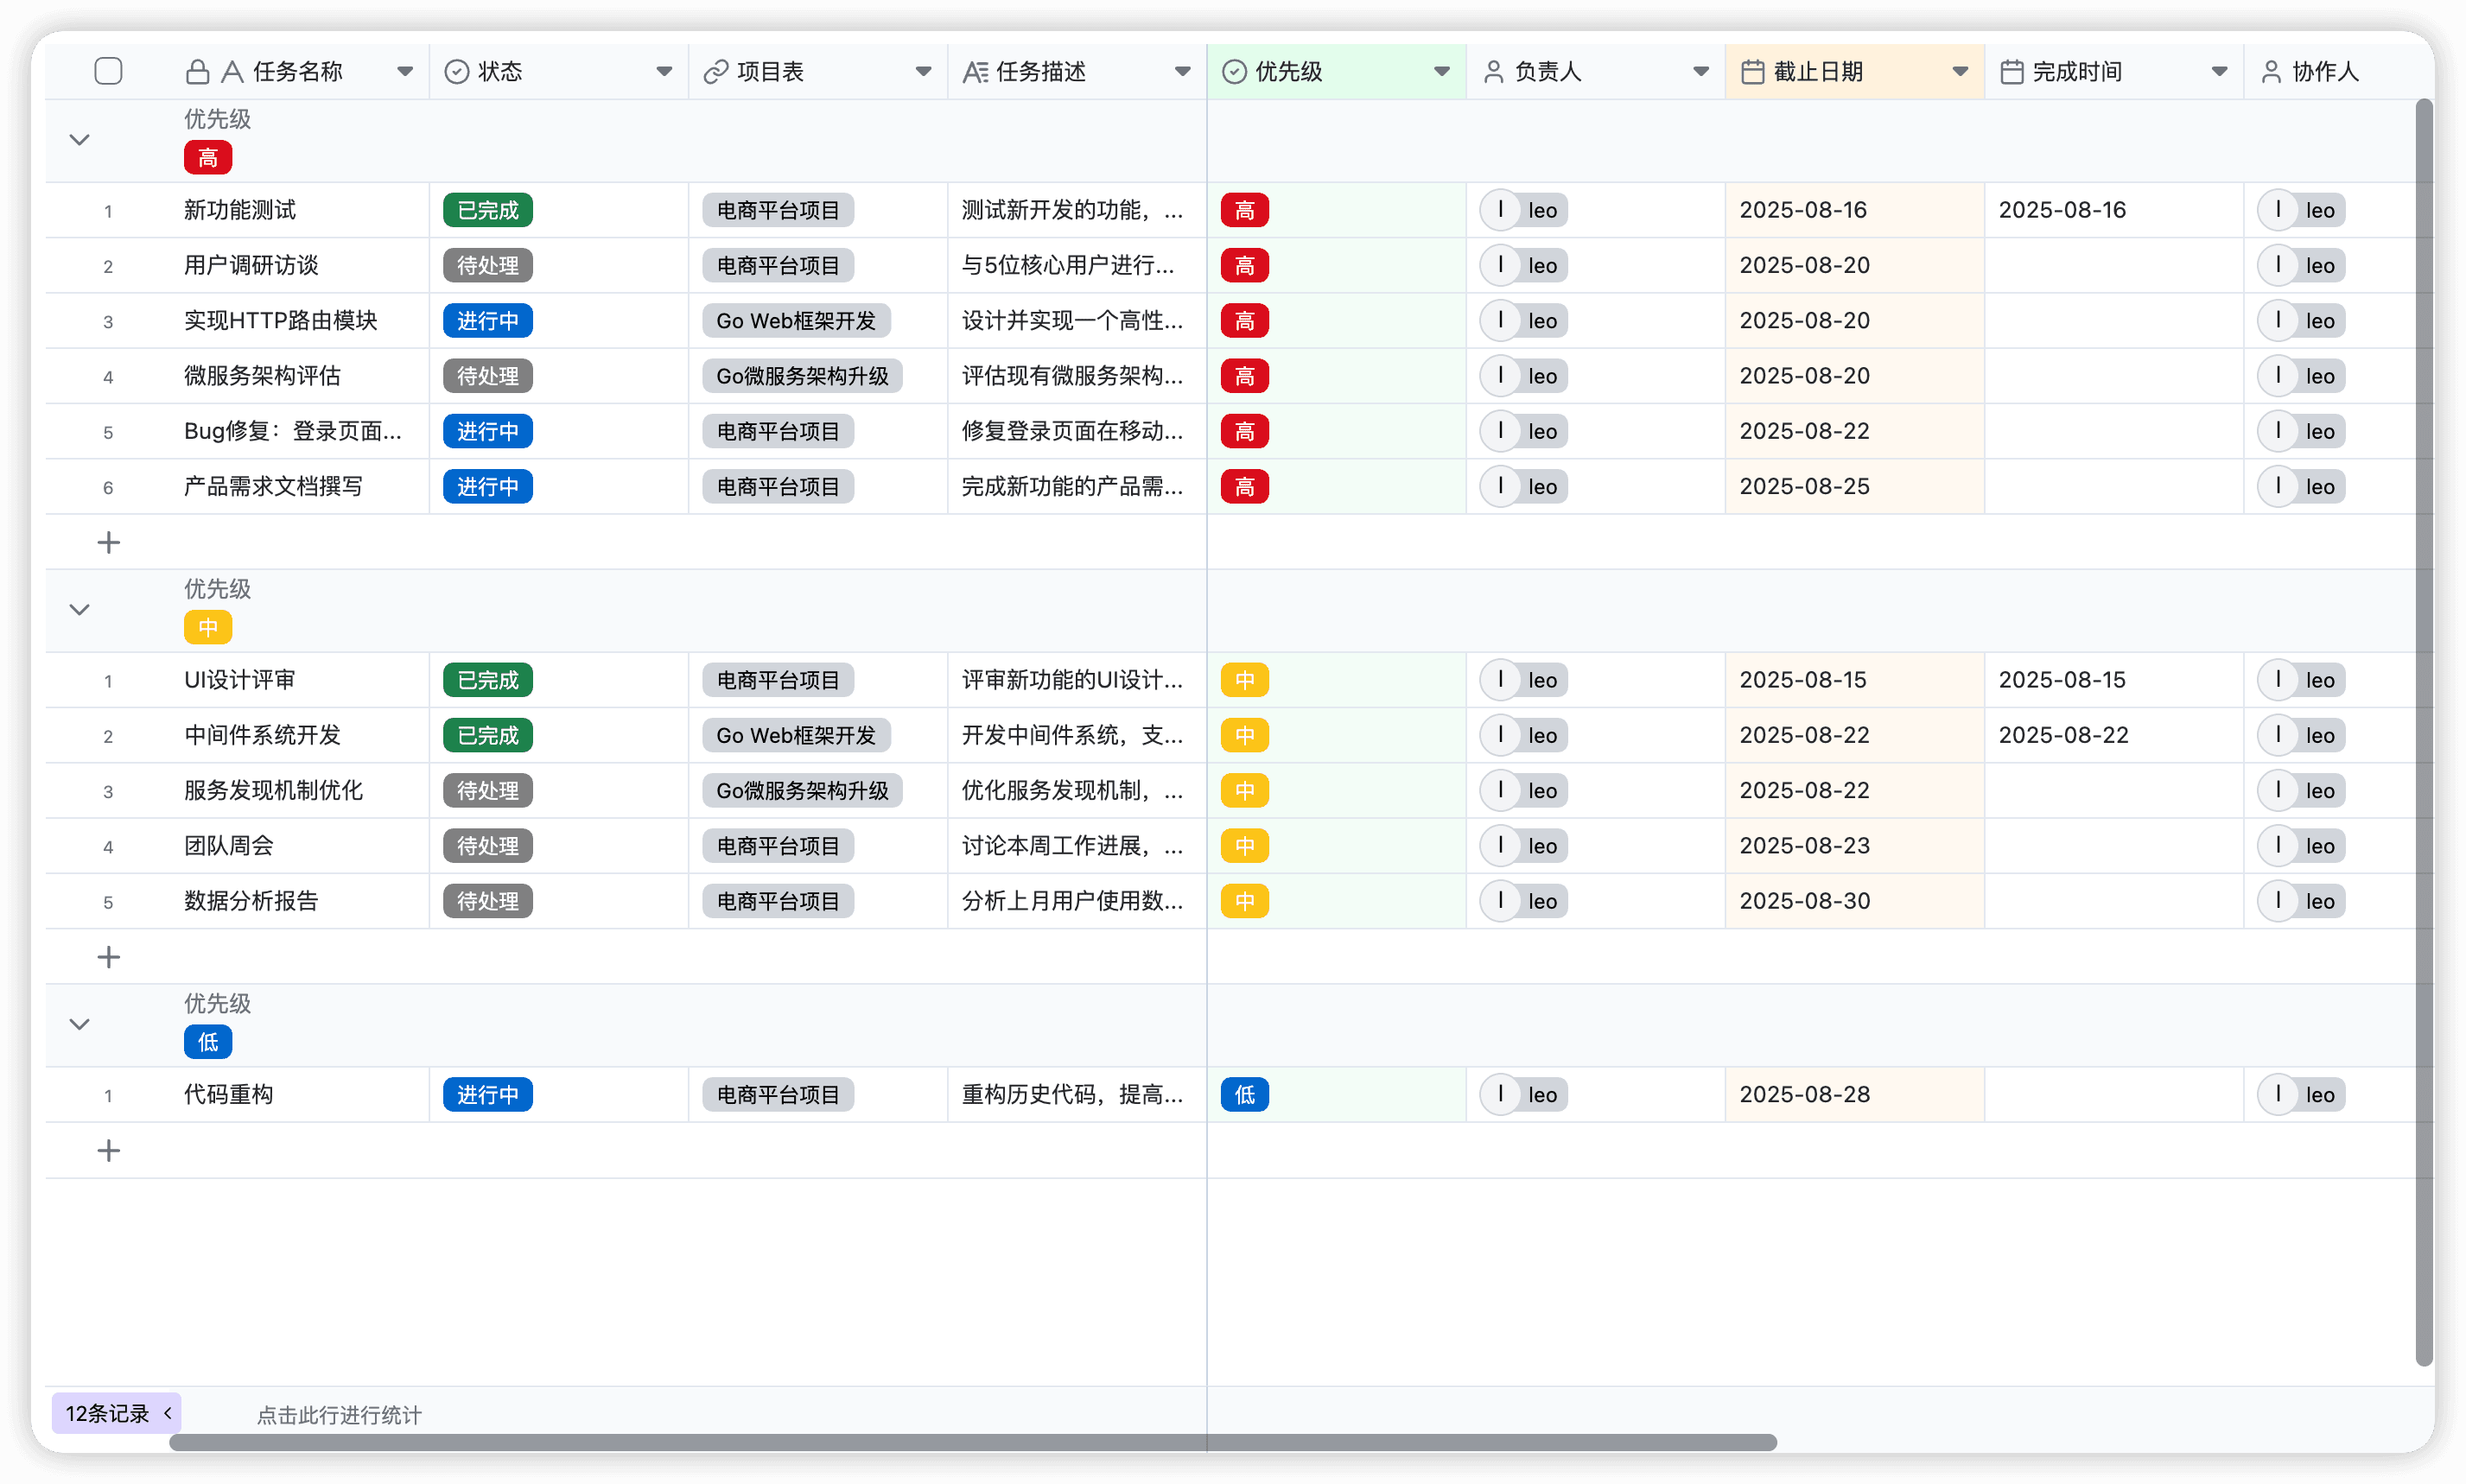Click the 进行中 status of Bug修复 row
This screenshot has width=2466, height=1484.
click(487, 431)
